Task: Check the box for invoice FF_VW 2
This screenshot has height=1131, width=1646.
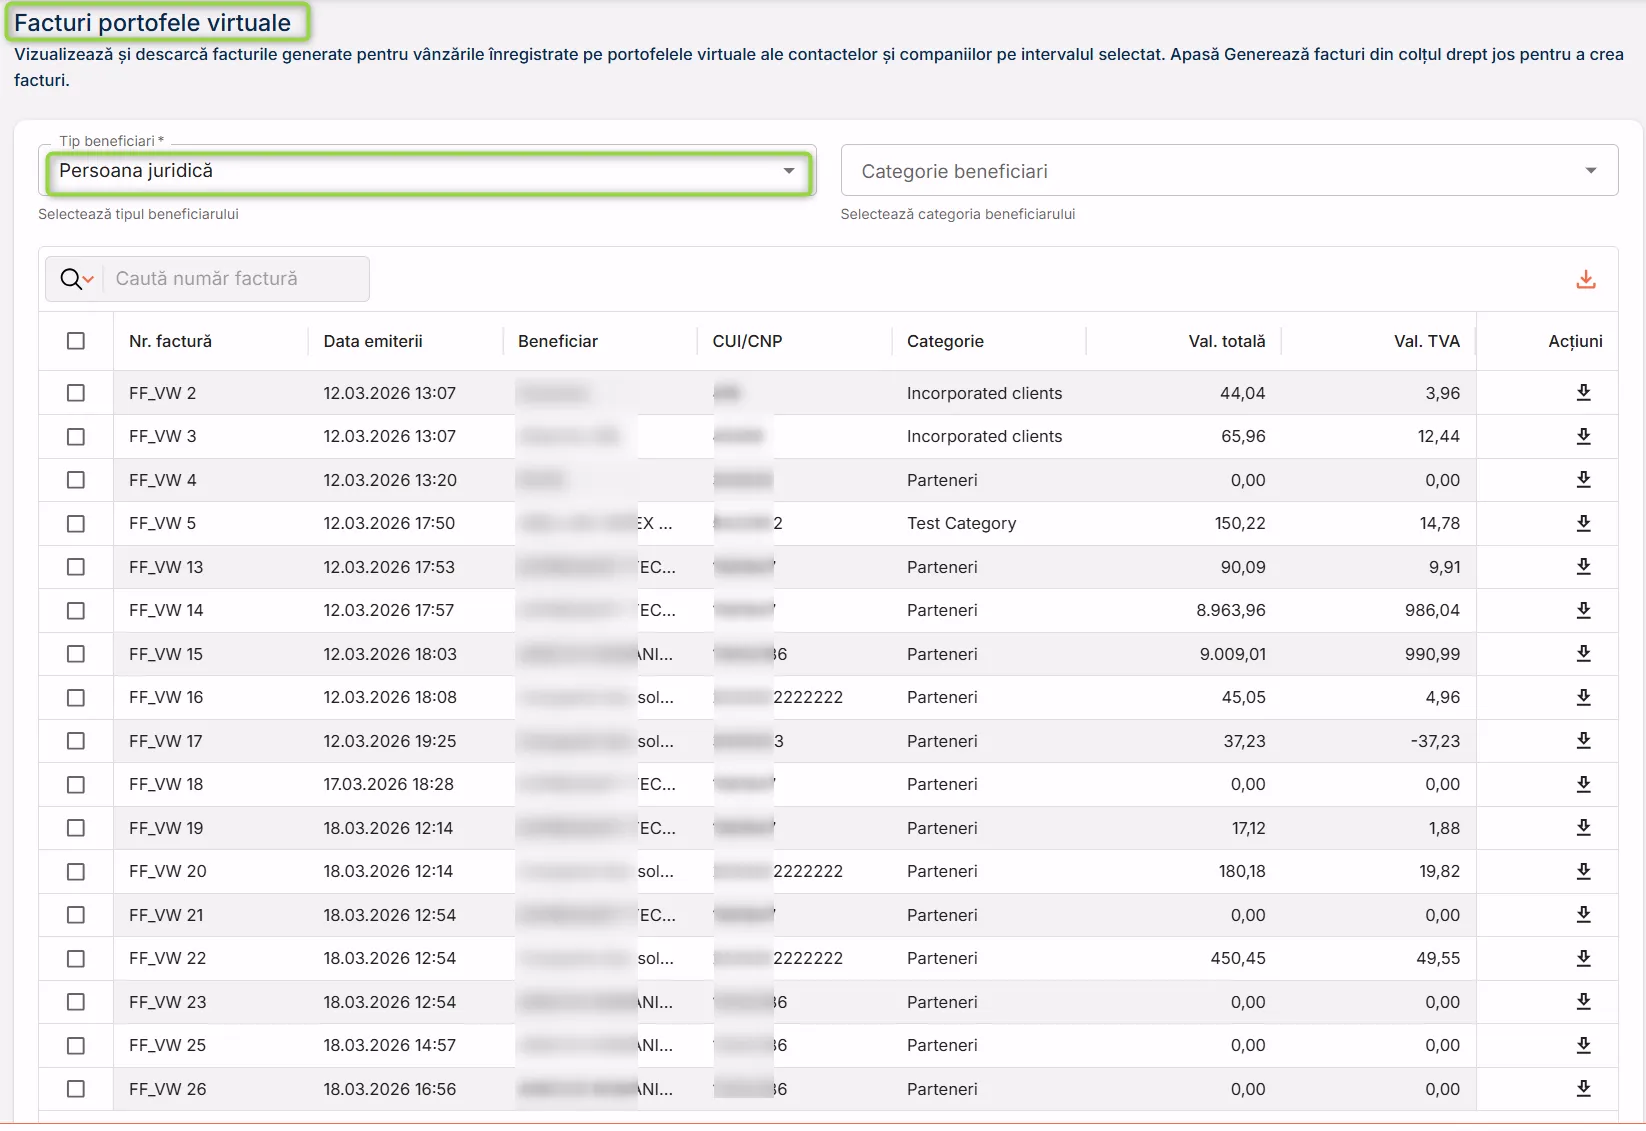Action: click(76, 393)
